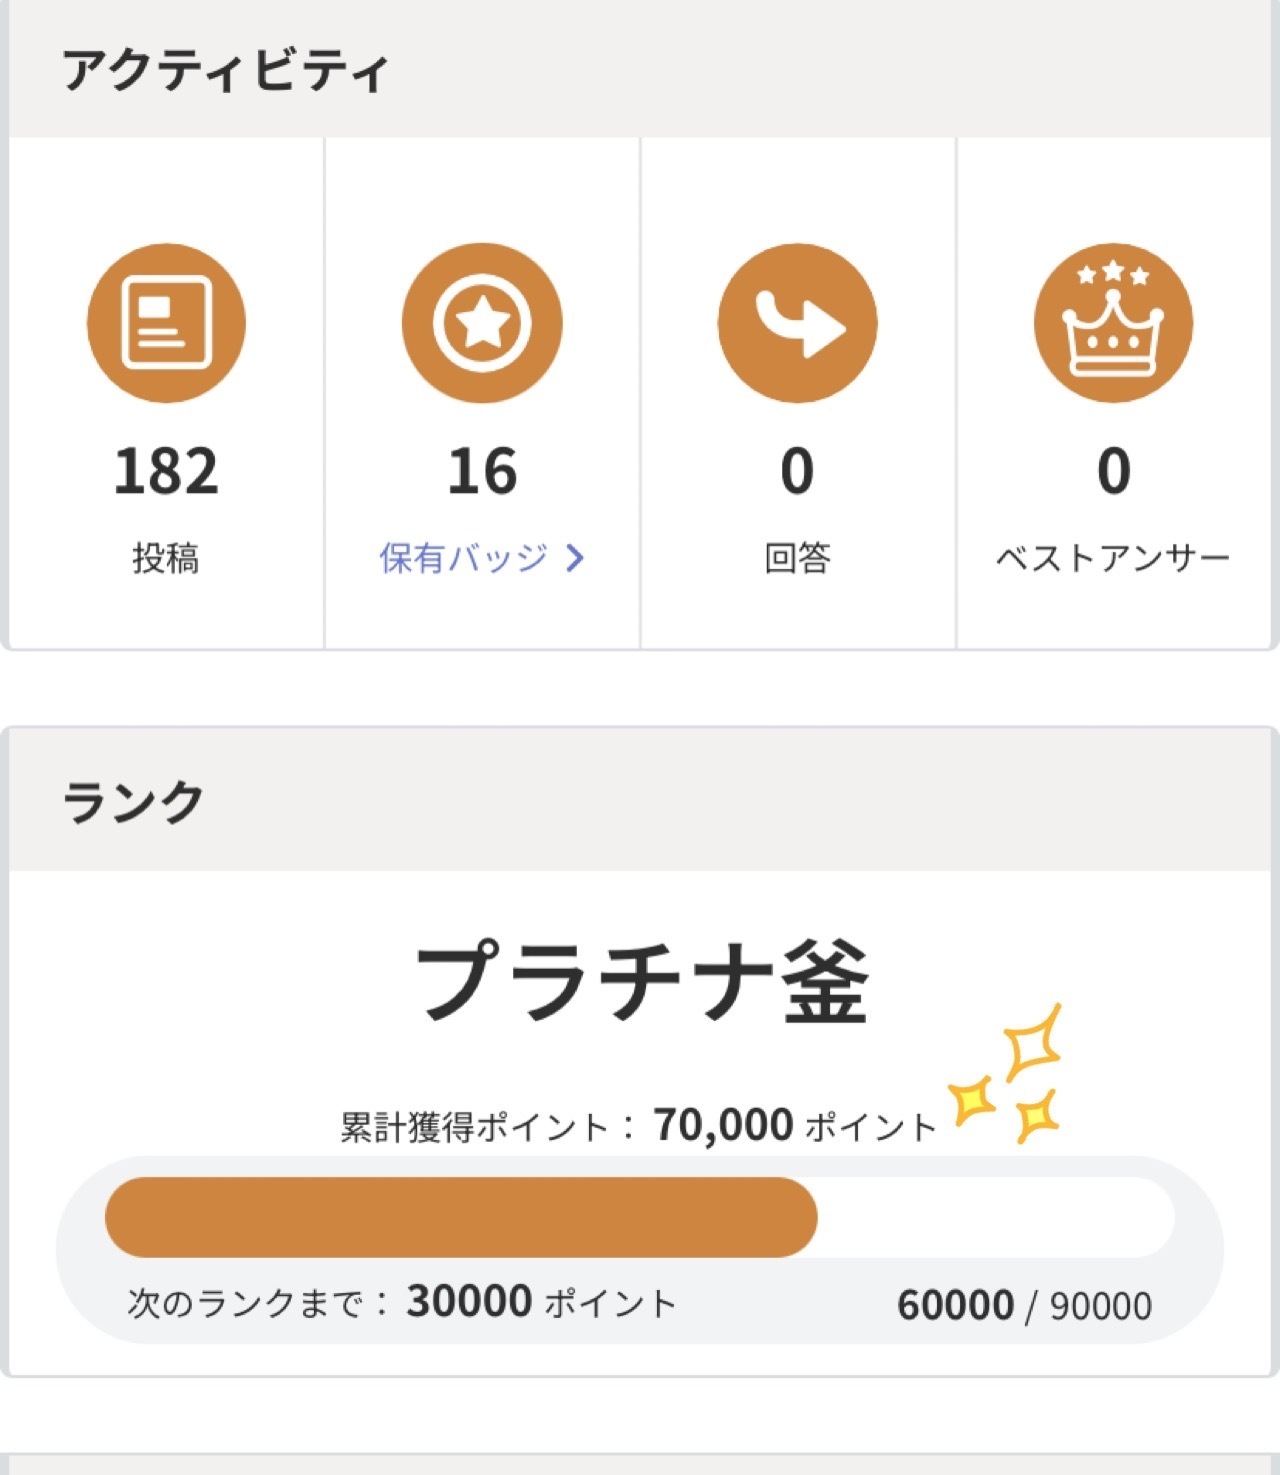Click the ランク section header
The height and width of the screenshot is (1475, 1280).
coord(134,802)
